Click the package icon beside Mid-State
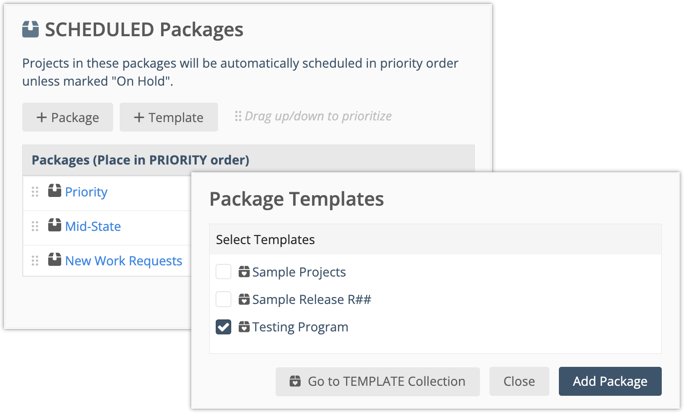The width and height of the screenshot is (684, 413). click(x=54, y=226)
